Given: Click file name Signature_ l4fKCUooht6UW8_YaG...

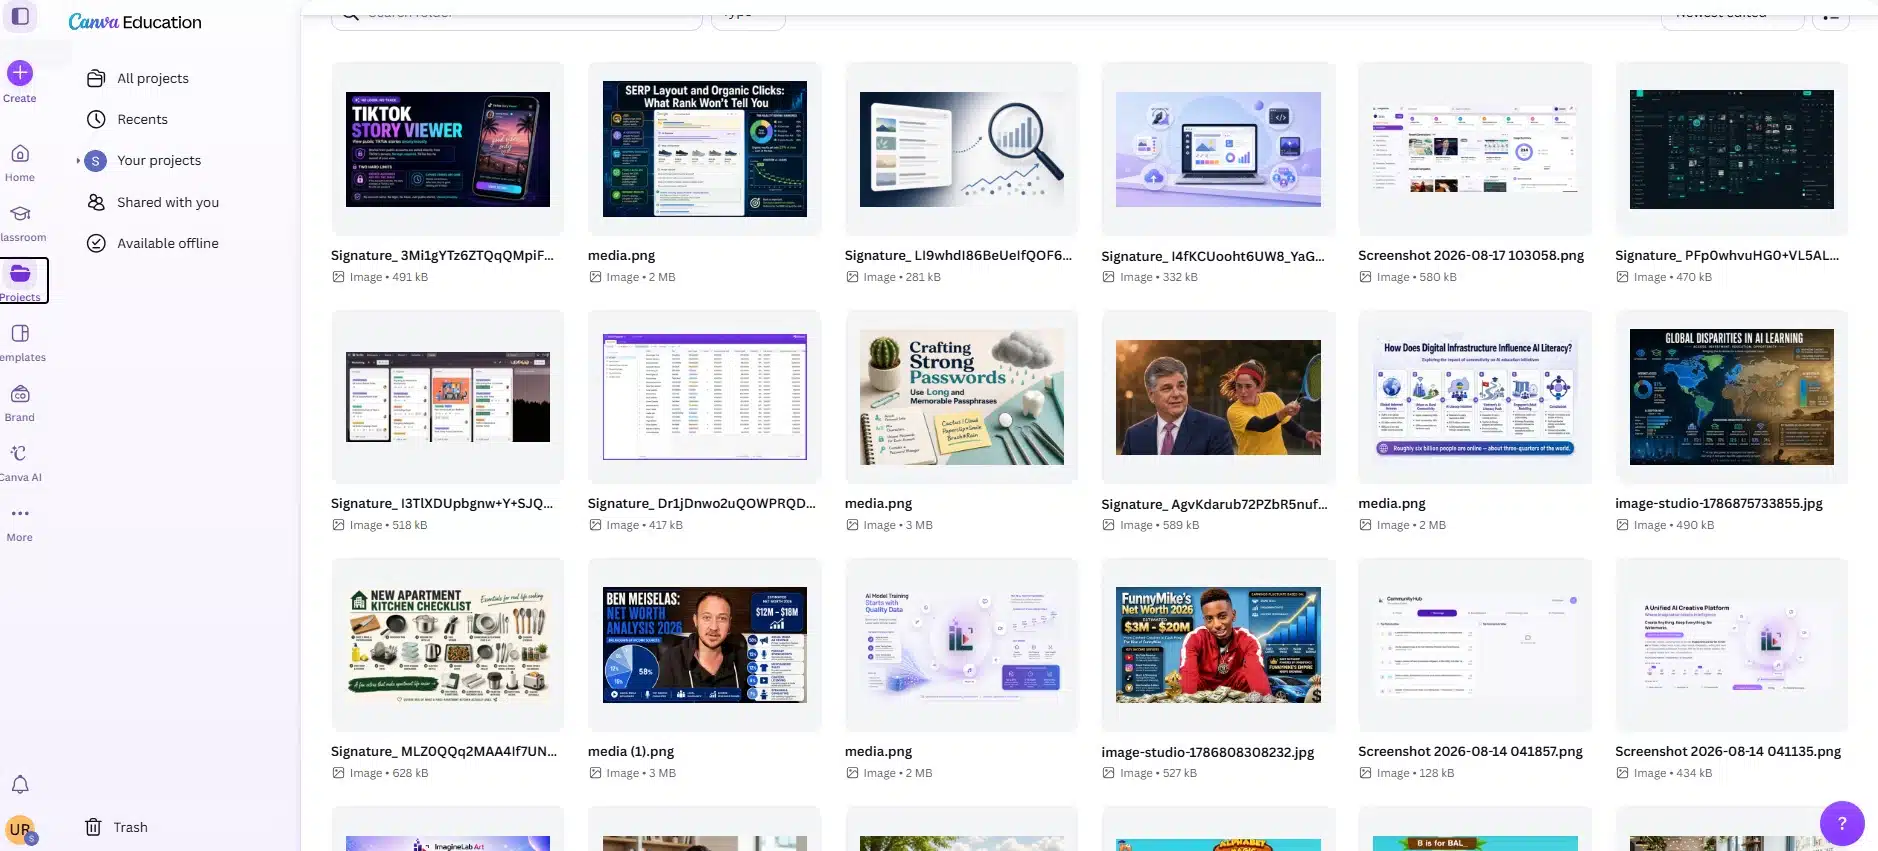Looking at the screenshot, I should point(1213,256).
